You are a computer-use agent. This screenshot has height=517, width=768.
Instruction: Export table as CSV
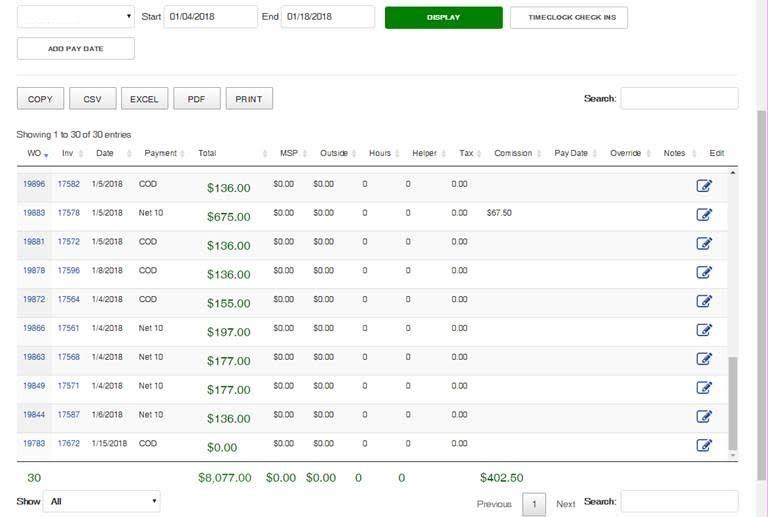click(x=93, y=99)
